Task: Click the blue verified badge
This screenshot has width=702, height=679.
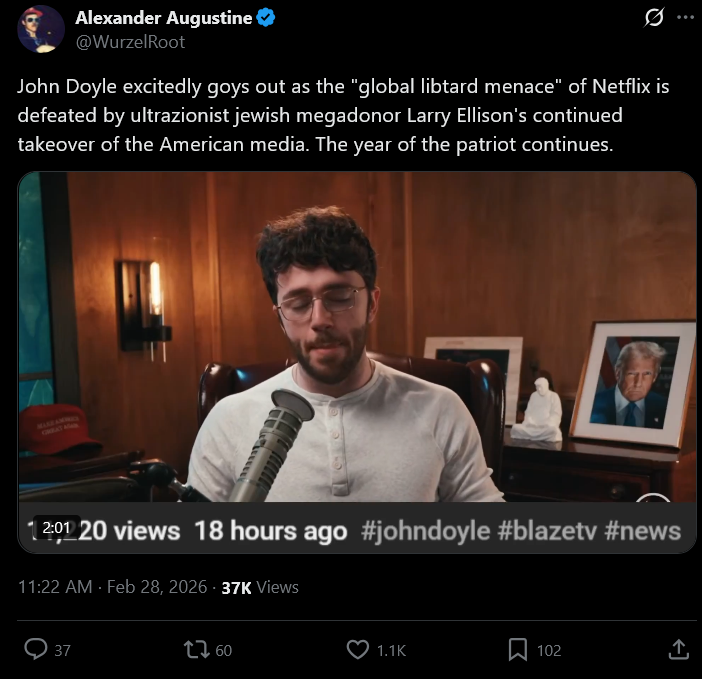Action: point(266,18)
